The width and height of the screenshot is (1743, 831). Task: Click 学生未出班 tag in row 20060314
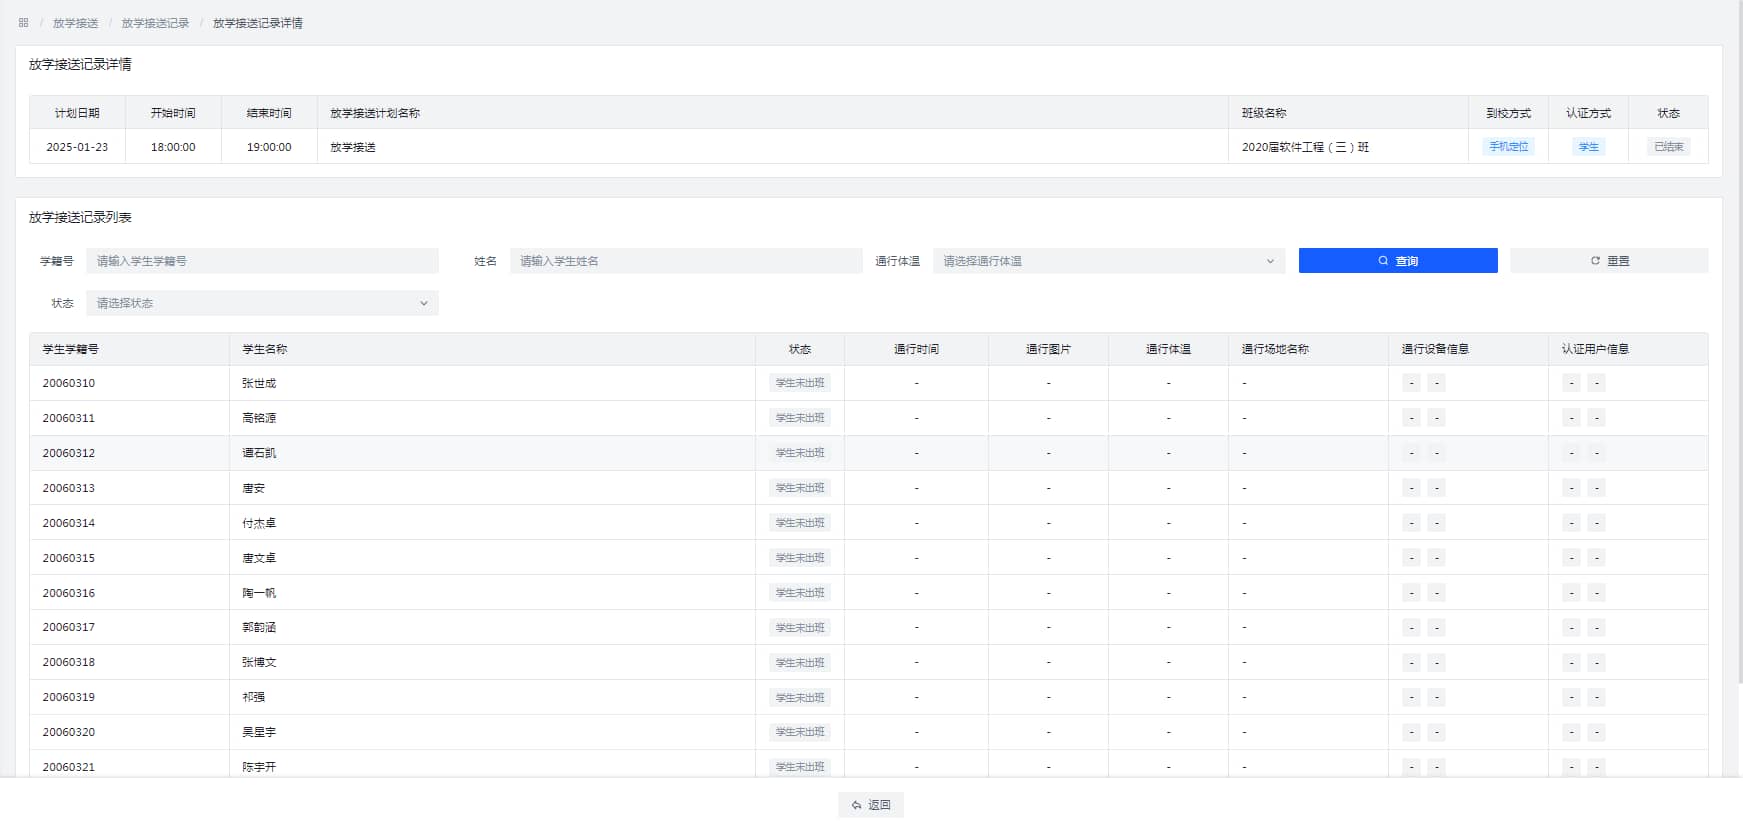click(x=800, y=523)
